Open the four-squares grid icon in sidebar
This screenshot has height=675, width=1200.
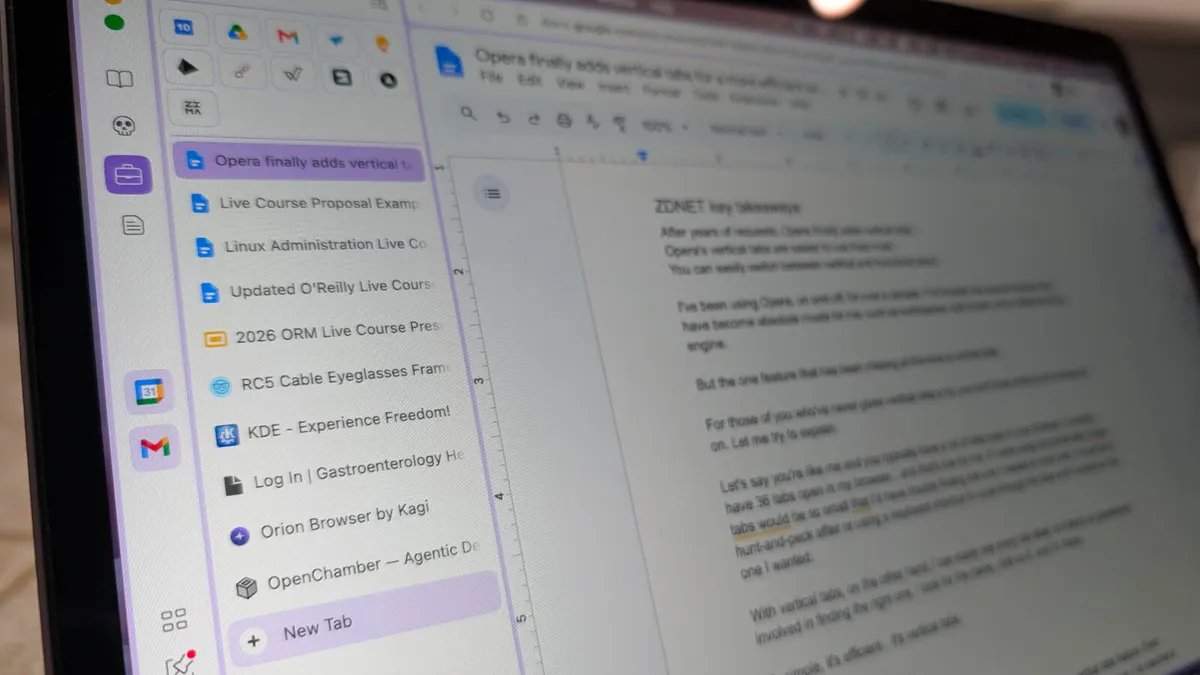(174, 620)
